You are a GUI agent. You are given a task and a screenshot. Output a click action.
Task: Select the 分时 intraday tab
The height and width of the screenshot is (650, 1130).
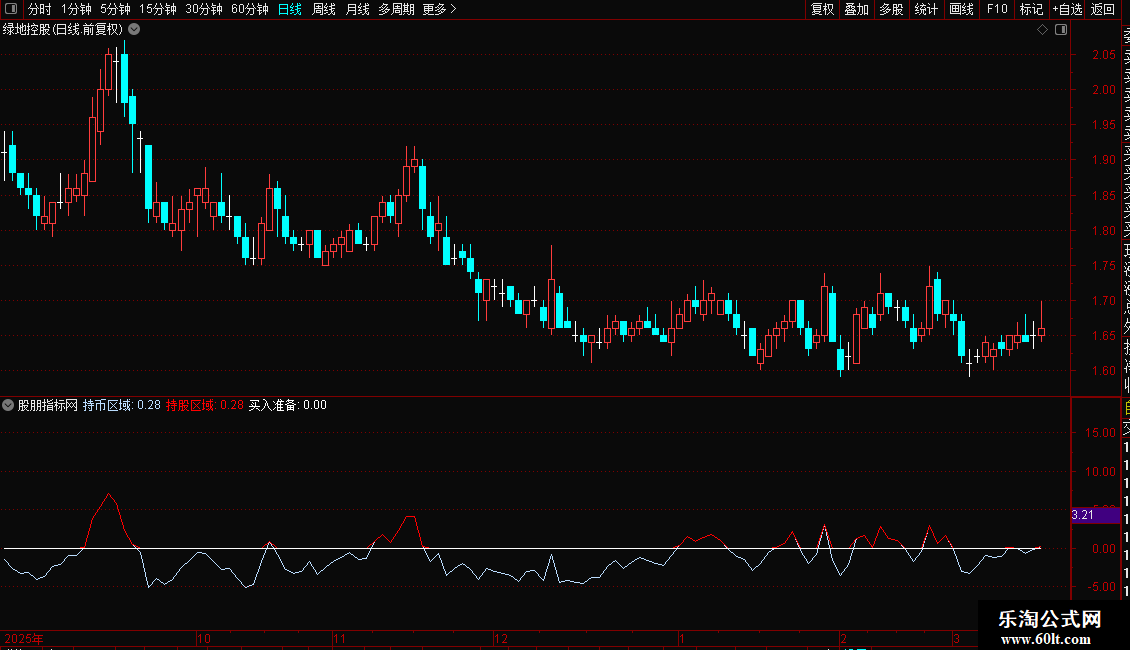click(x=40, y=9)
